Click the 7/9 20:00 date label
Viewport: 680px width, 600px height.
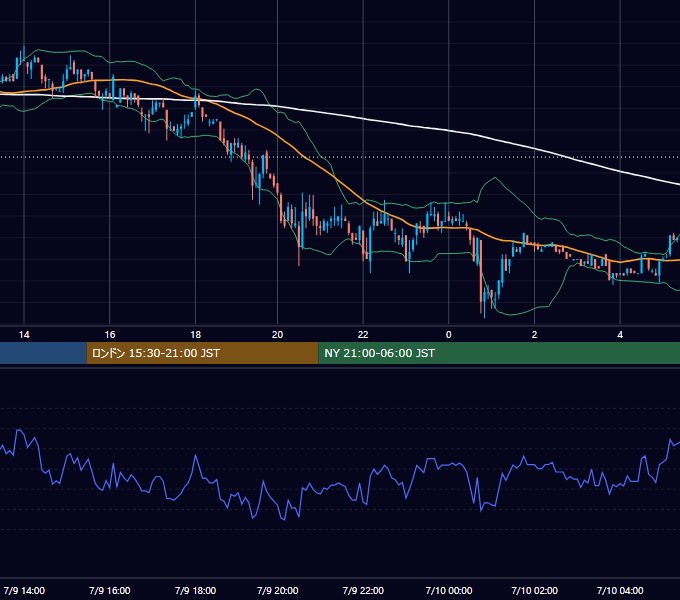pos(278,590)
